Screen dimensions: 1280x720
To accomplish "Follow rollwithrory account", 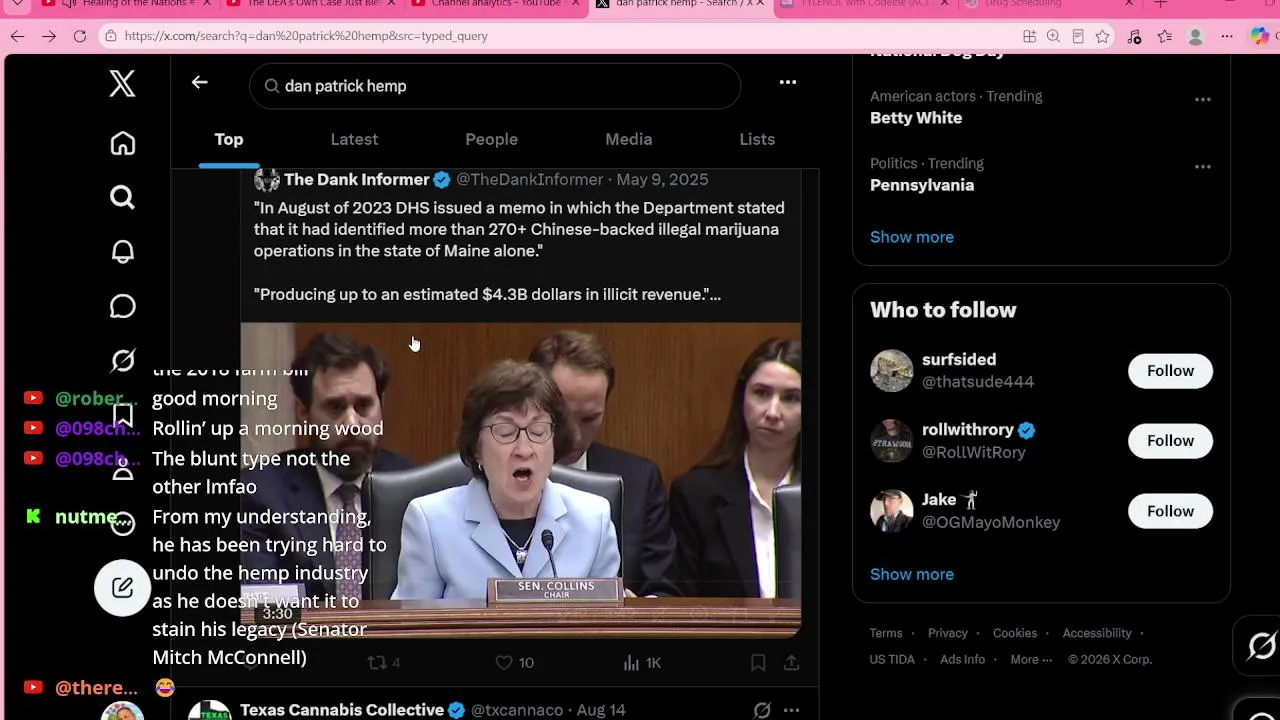I will pos(1170,441).
